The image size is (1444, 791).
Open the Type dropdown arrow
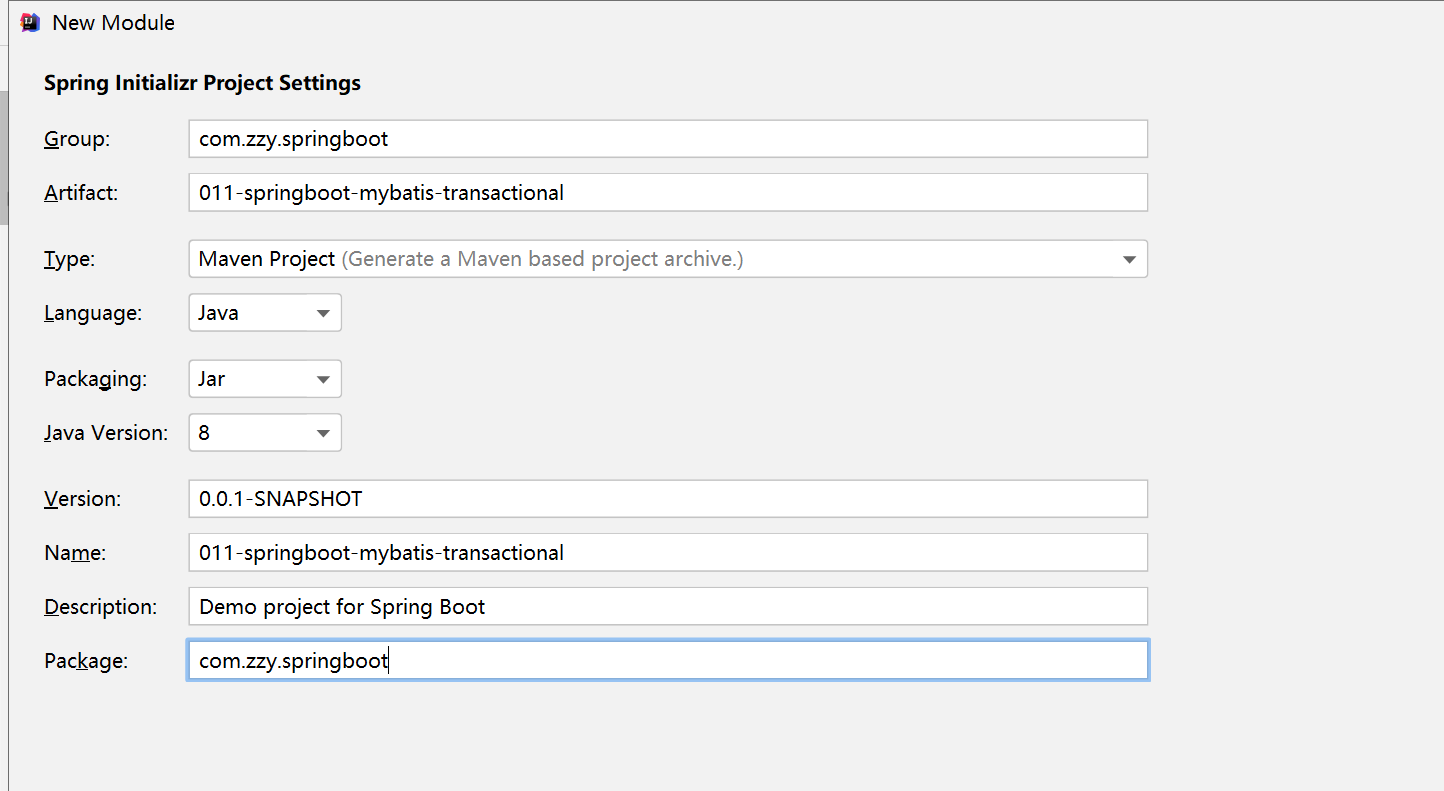(x=1129, y=260)
